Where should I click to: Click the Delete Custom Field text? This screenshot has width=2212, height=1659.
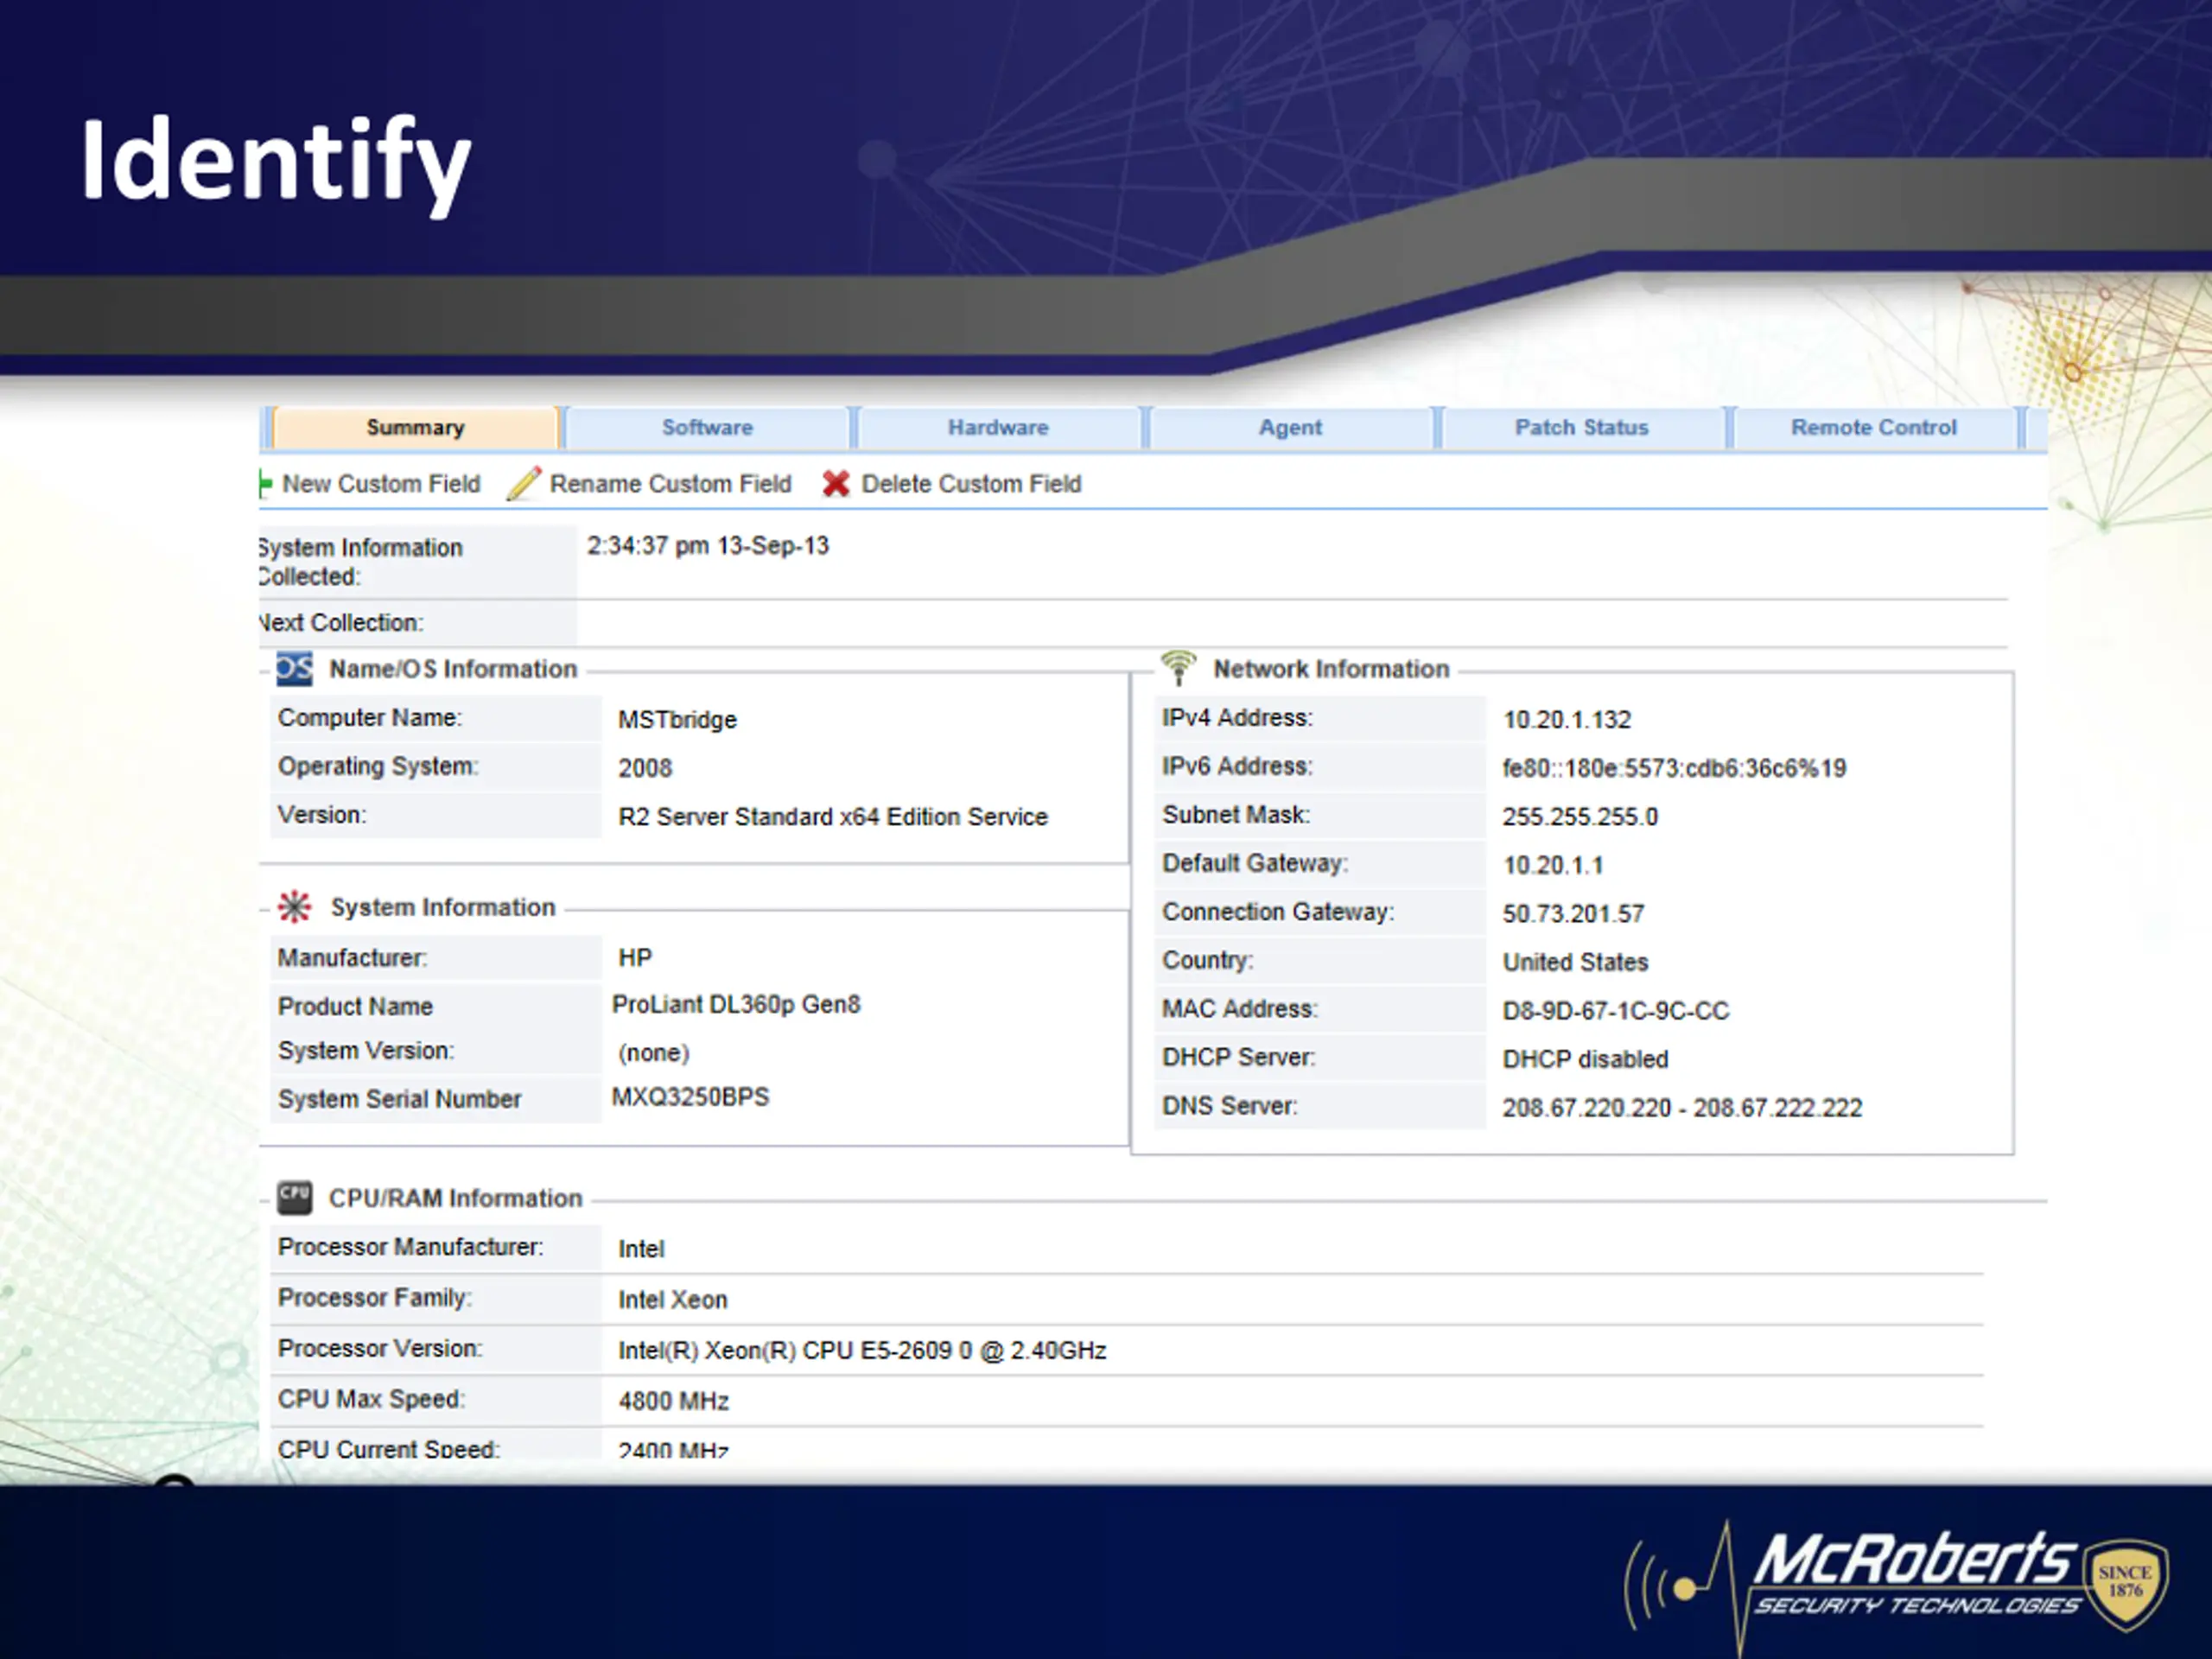pyautogui.click(x=971, y=484)
